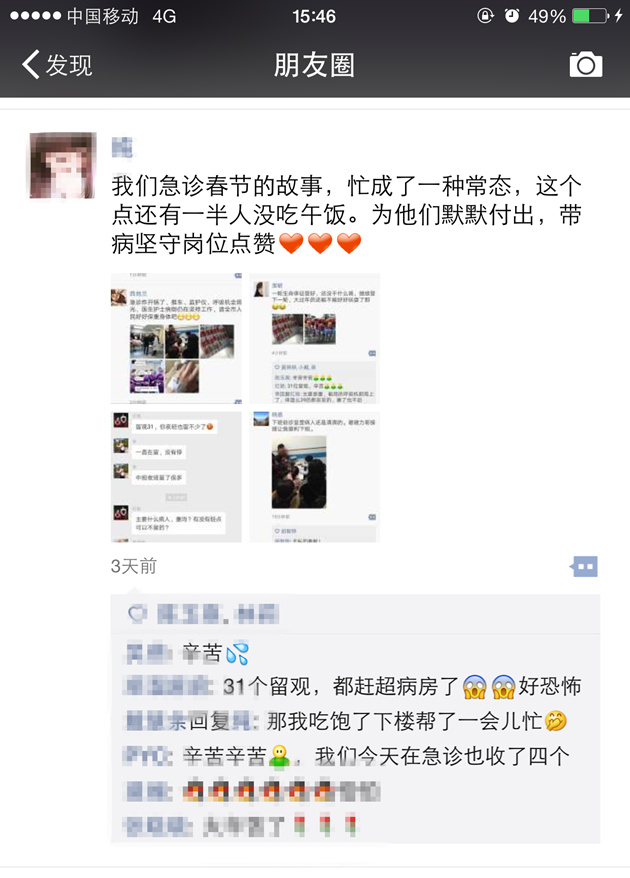Tap the camera icon to post a moment
Image resolution: width=630 pixels, height=878 pixels.
point(586,65)
